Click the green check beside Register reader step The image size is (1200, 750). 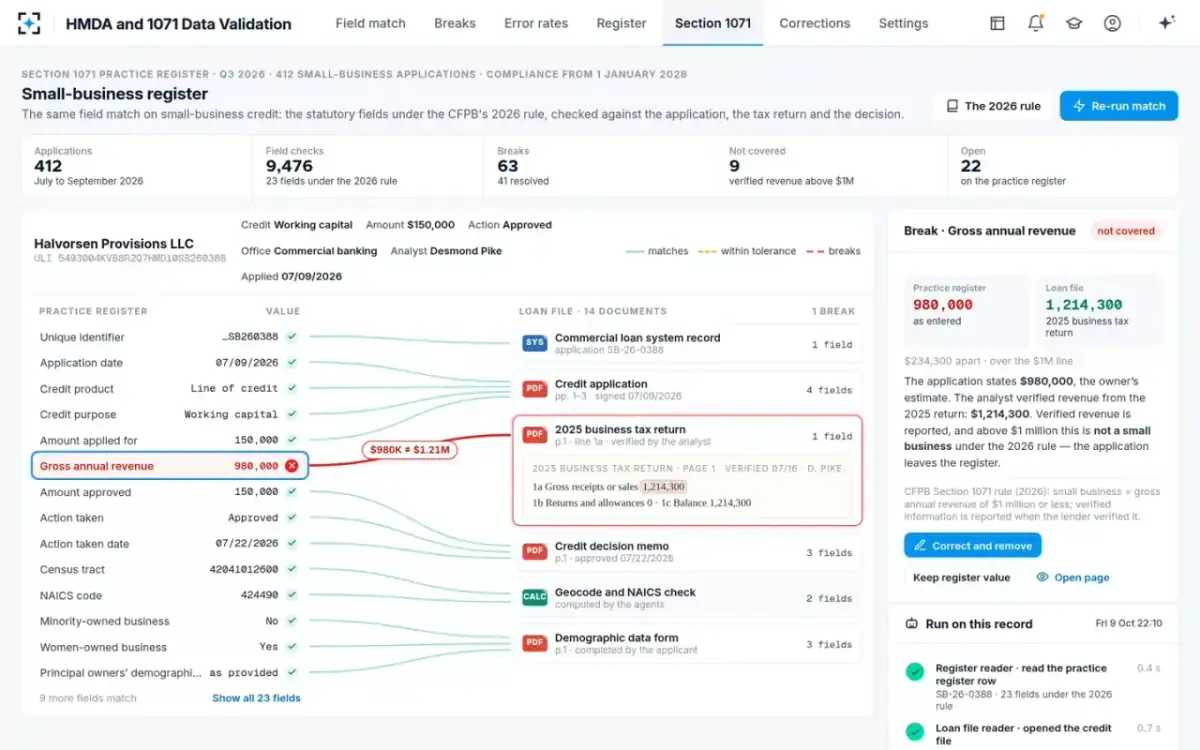pyautogui.click(x=914, y=673)
